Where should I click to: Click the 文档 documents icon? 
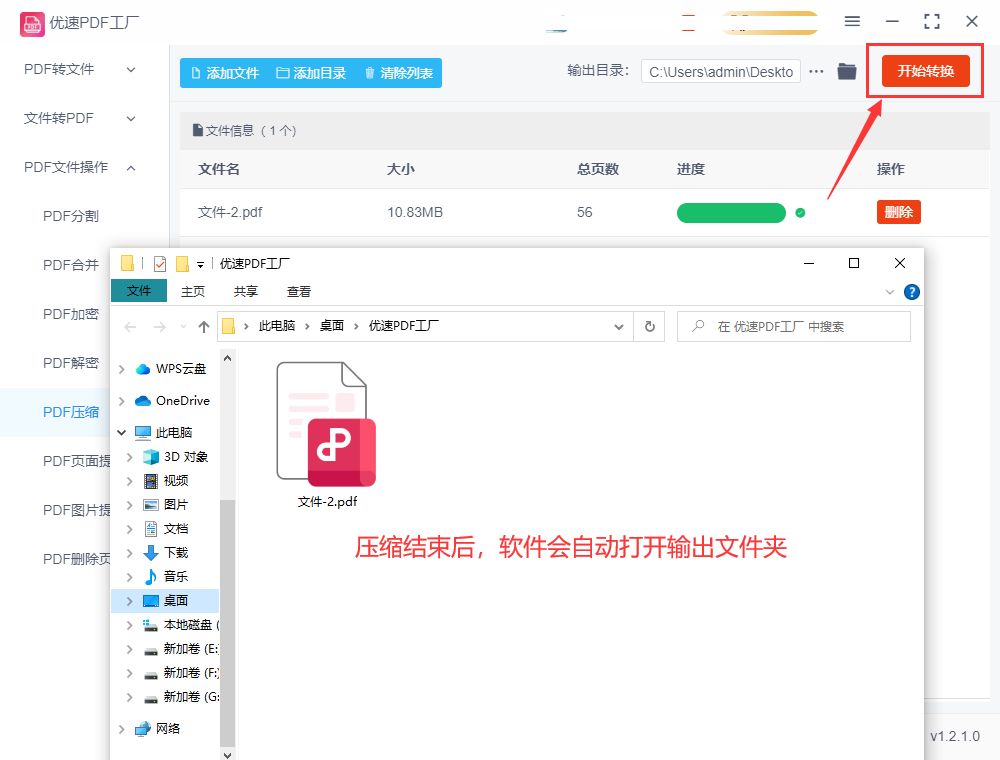[x=151, y=529]
